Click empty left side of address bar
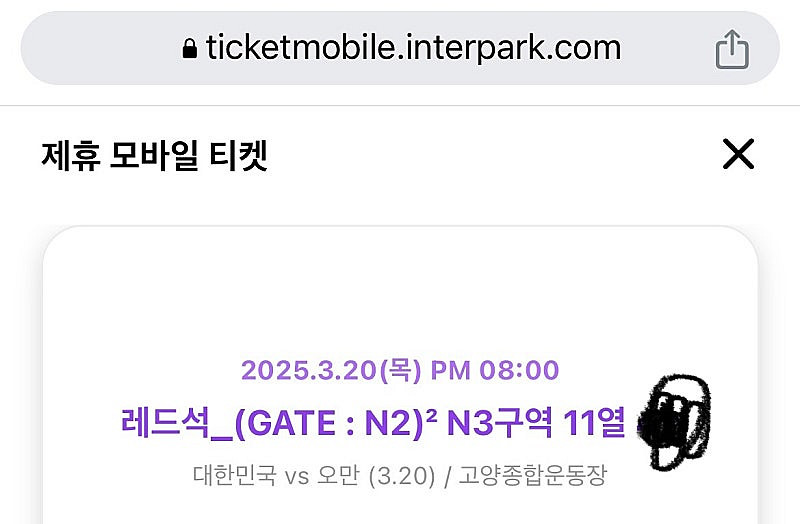Screen dimensions: 800x524 tap(102, 48)
